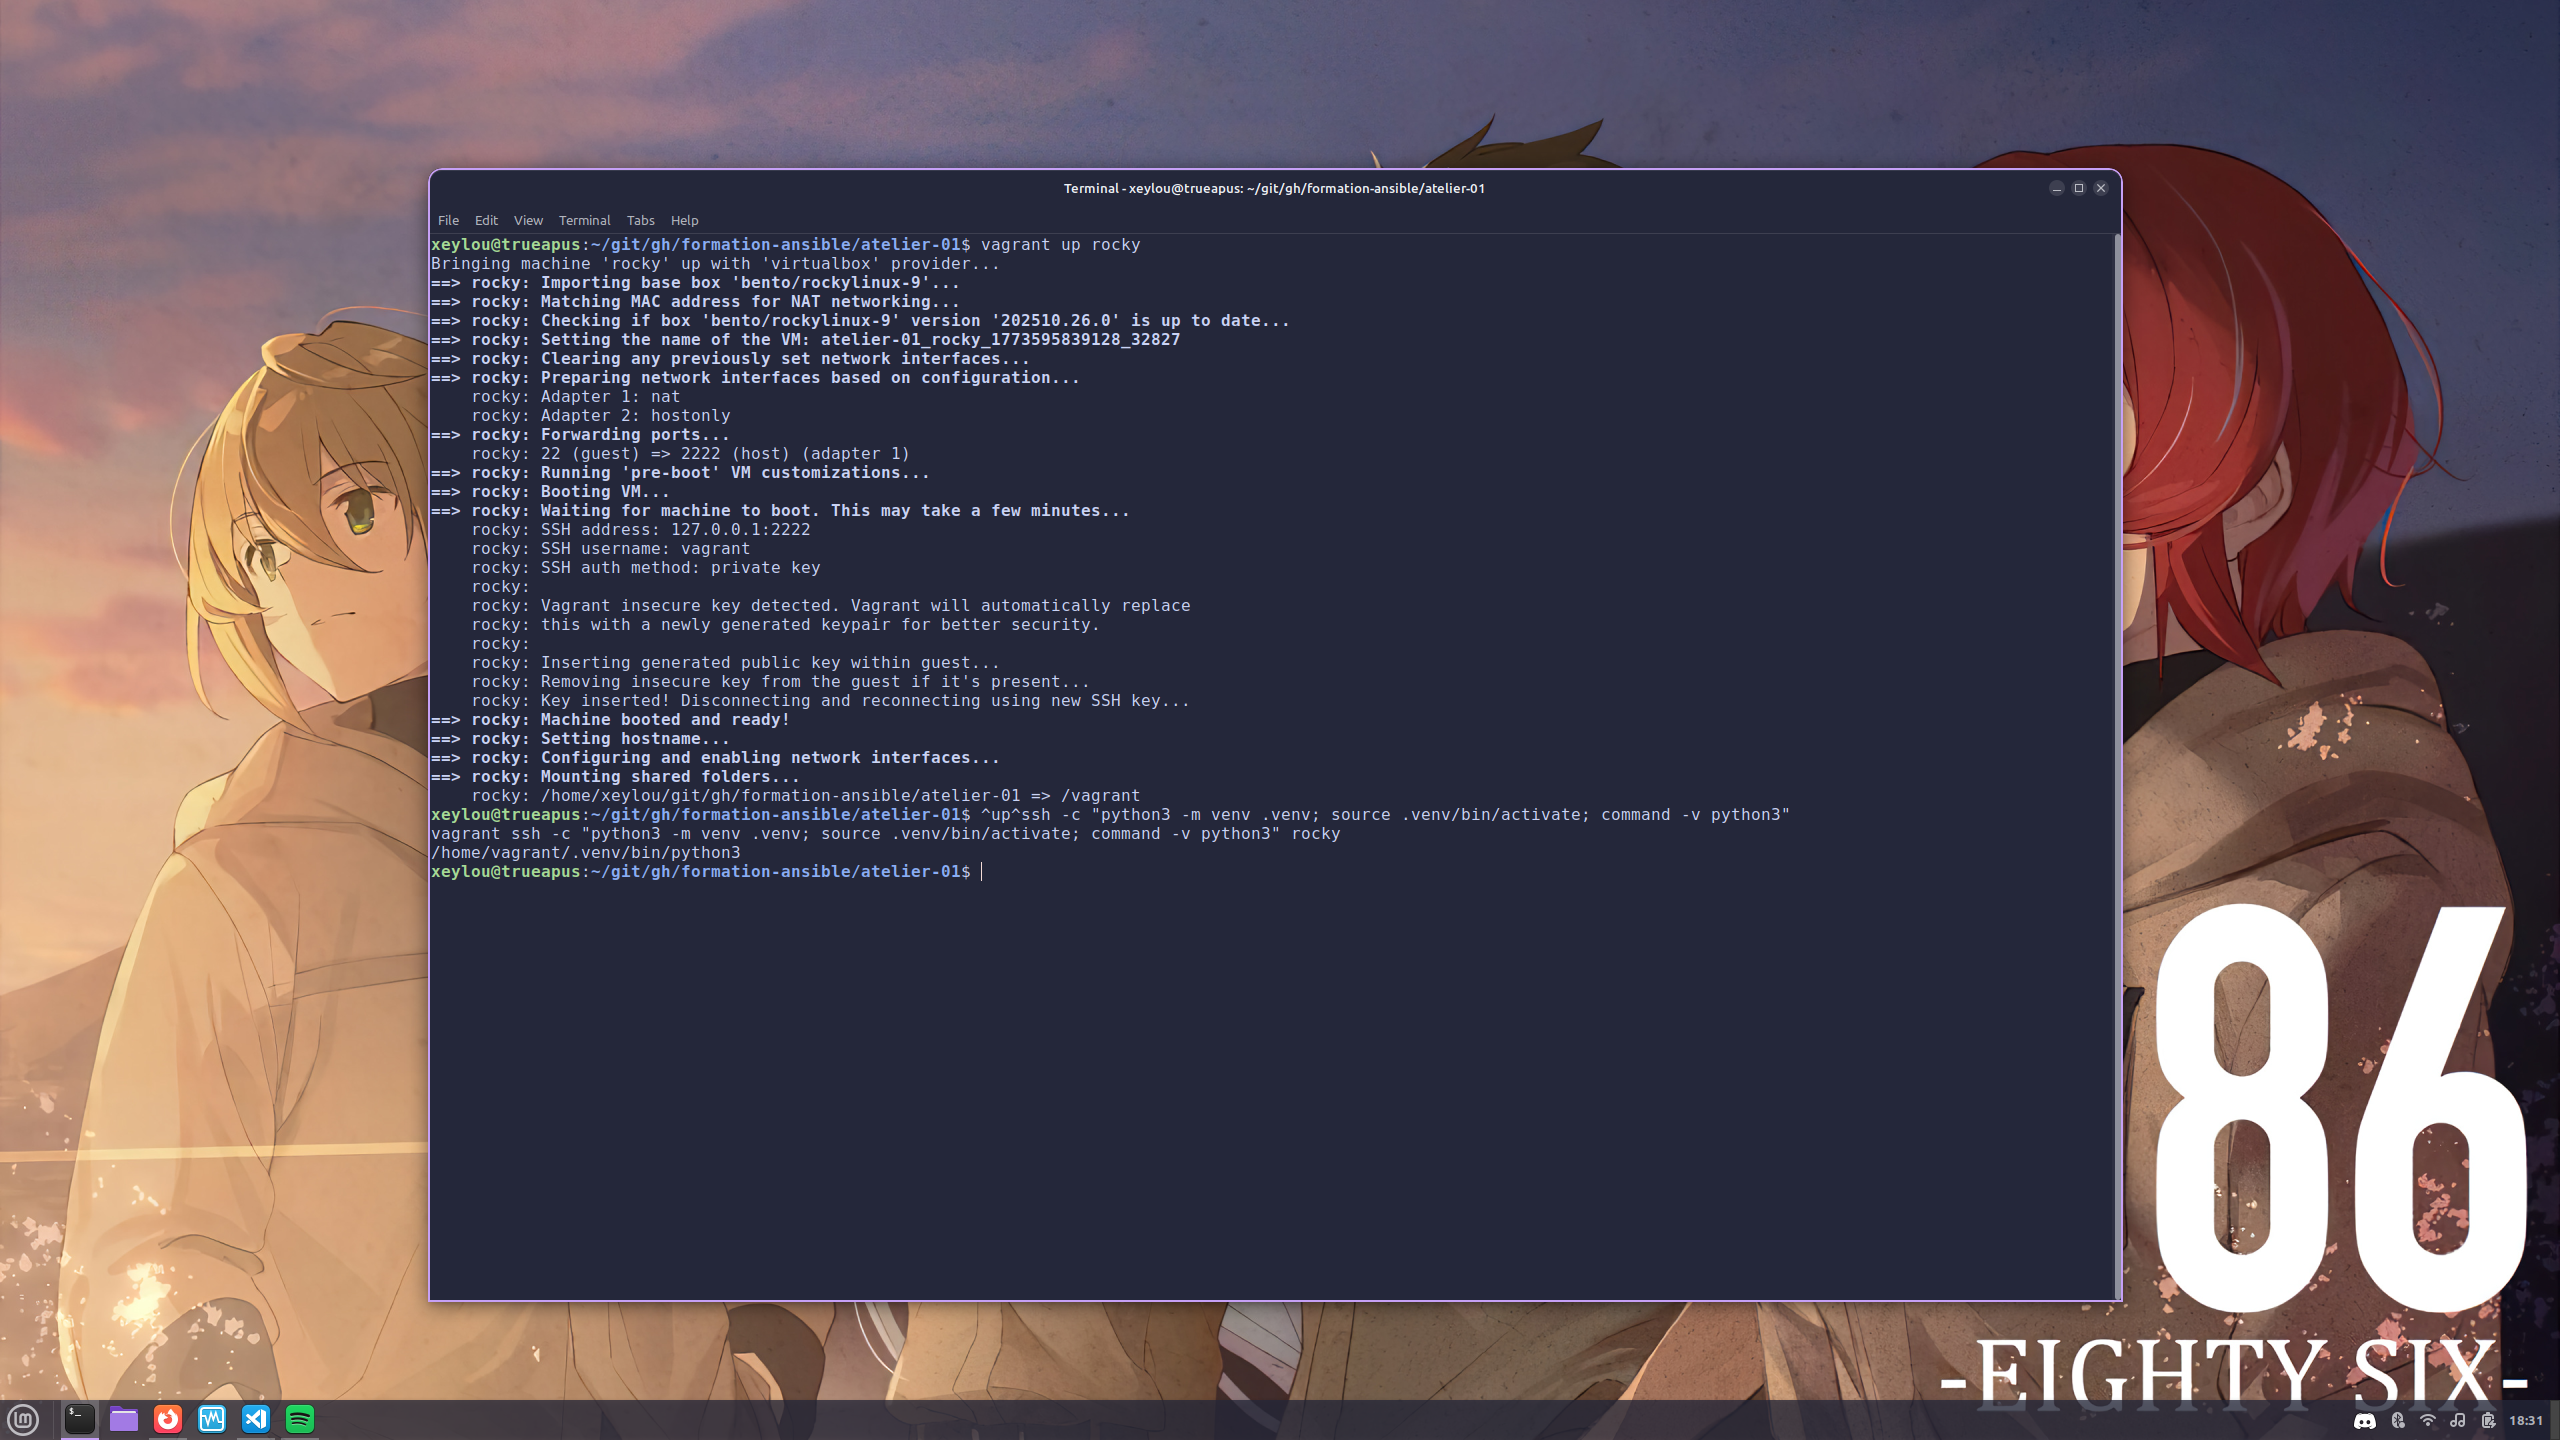Click the 'Adapter 1: nat' line

[x=575, y=397]
